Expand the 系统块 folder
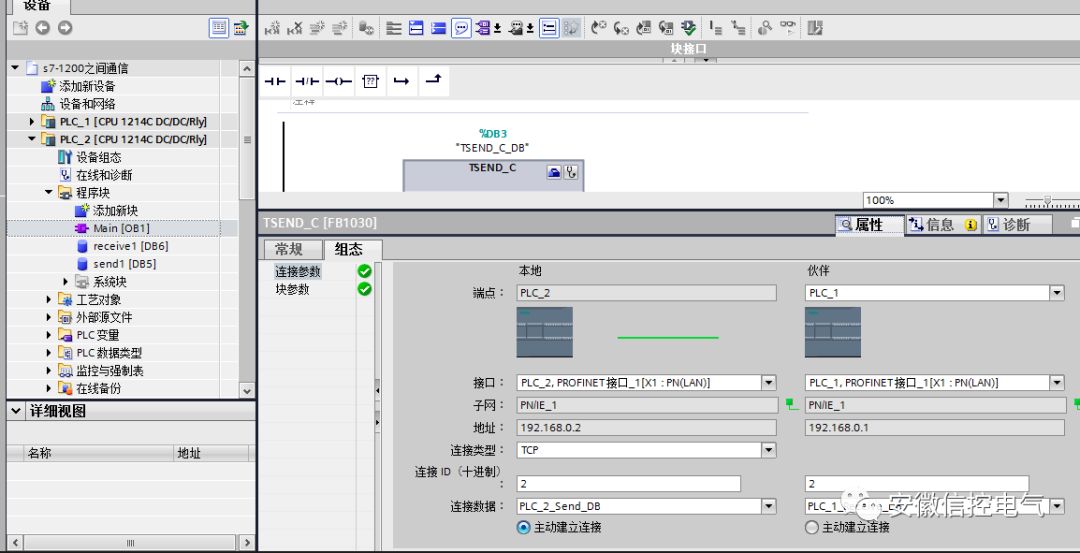 (65, 282)
